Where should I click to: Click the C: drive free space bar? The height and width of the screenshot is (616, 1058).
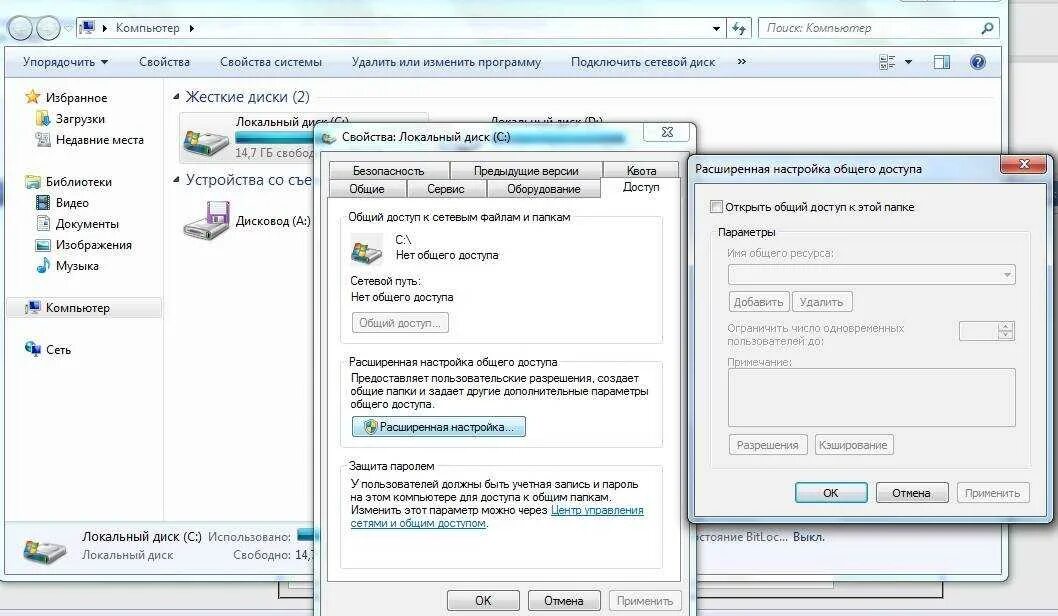[x=275, y=137]
